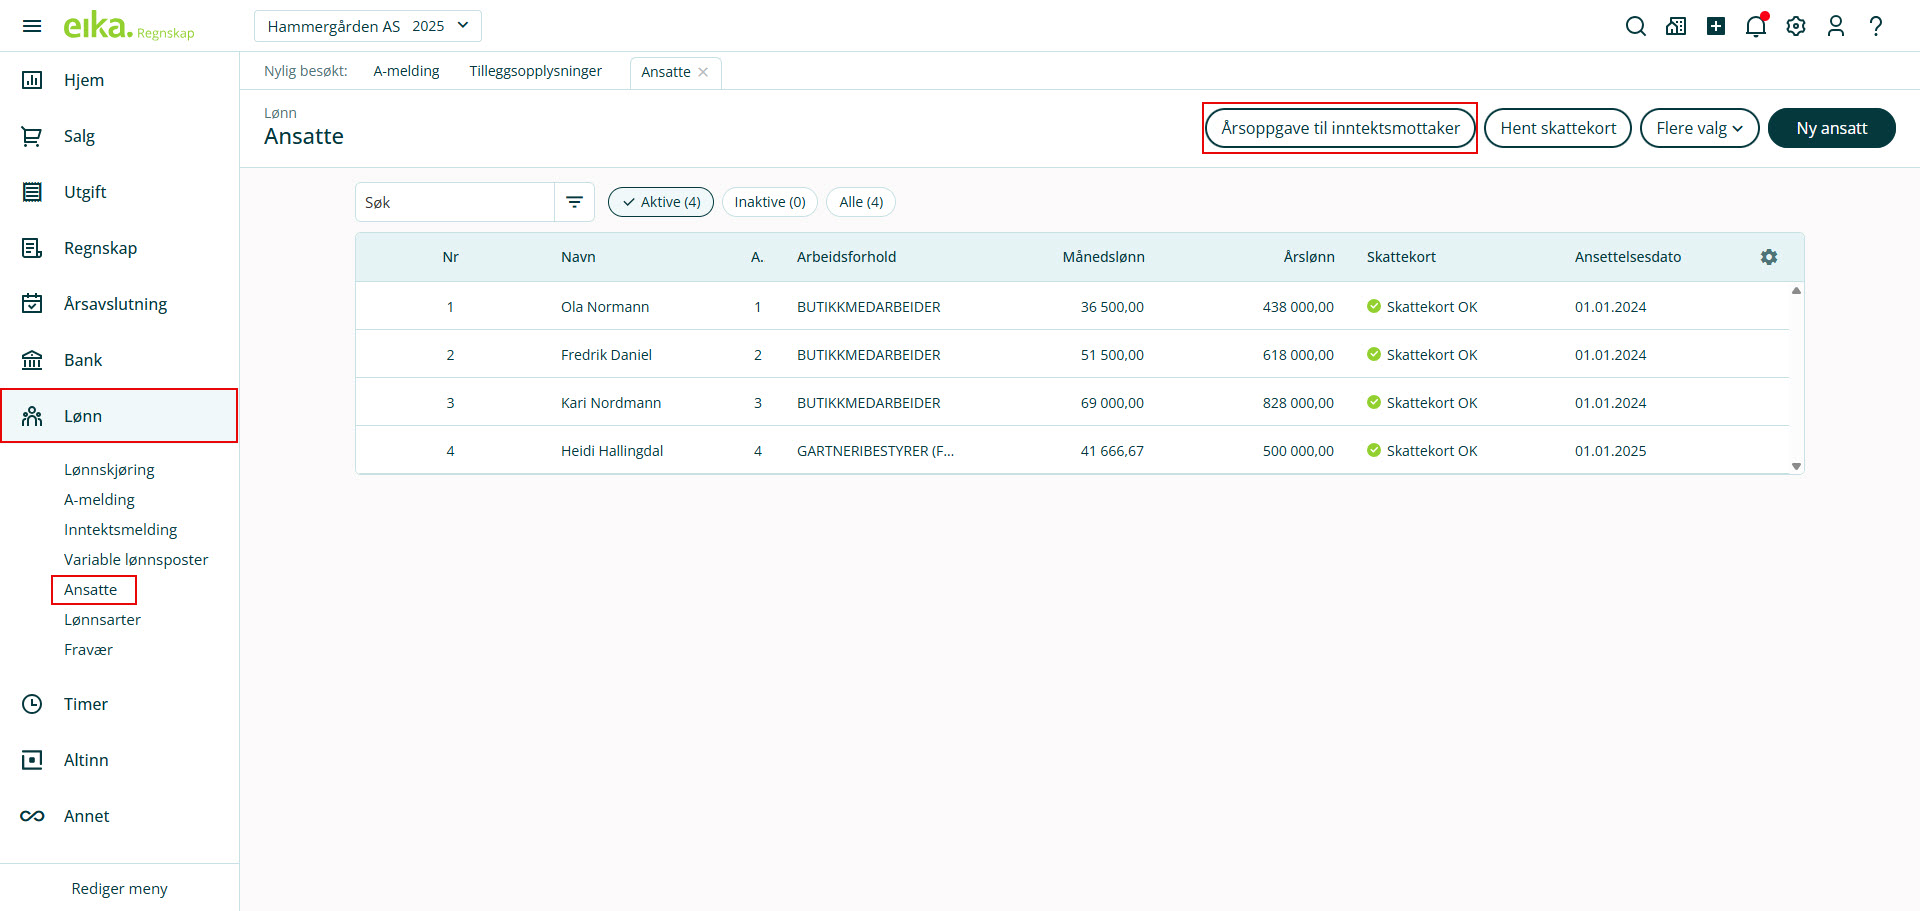Image resolution: width=1920 pixels, height=911 pixels.
Task: Open table column settings gear icon
Action: point(1769,257)
